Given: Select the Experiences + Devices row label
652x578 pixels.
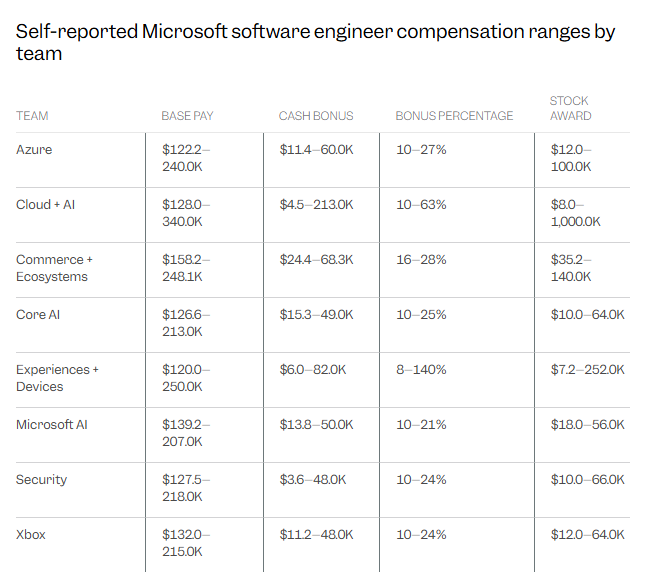Looking at the screenshot, I should click(x=57, y=378).
